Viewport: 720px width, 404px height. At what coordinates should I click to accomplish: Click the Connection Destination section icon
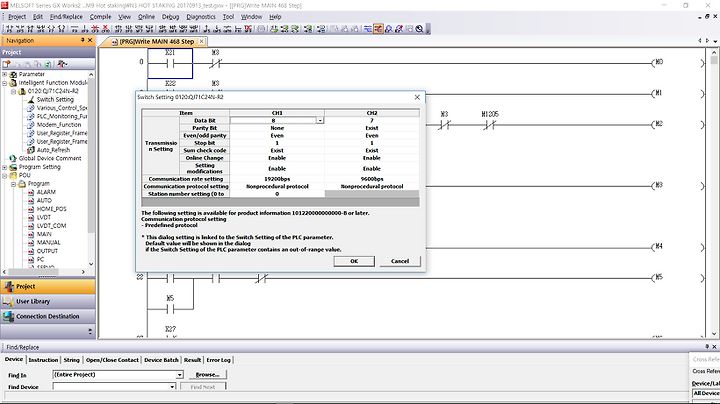8,316
